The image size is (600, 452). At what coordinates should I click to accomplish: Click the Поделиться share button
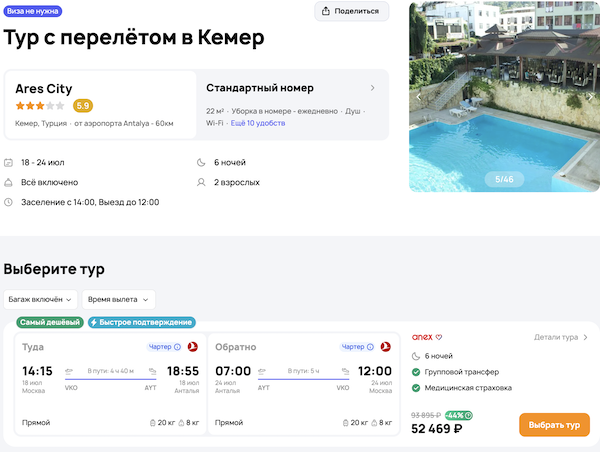click(351, 11)
